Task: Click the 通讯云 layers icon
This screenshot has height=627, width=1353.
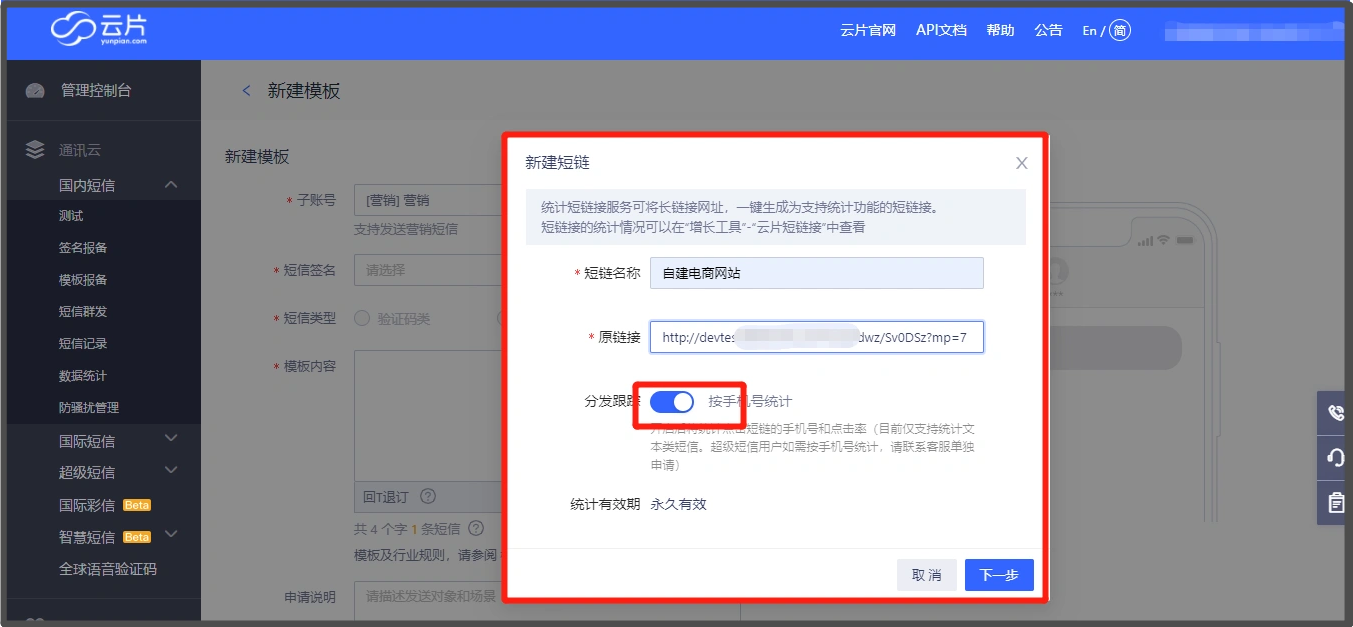Action: pyautogui.click(x=35, y=150)
